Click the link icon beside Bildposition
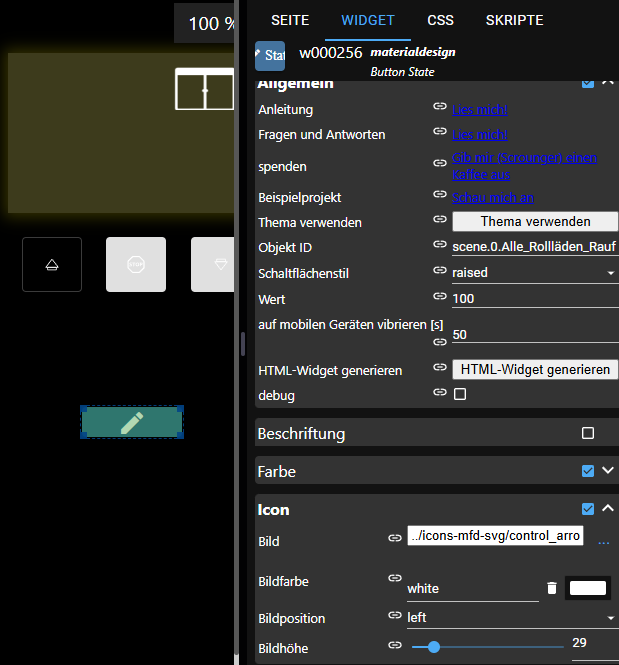This screenshot has height=665, width=619. [x=395, y=615]
